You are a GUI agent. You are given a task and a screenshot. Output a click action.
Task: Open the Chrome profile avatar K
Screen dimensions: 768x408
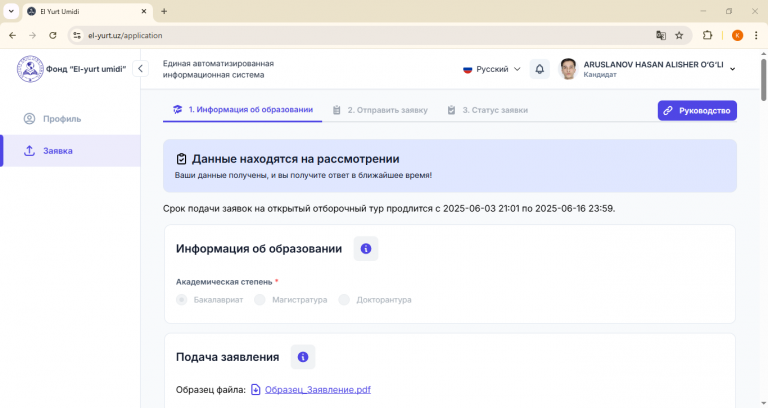pos(737,35)
